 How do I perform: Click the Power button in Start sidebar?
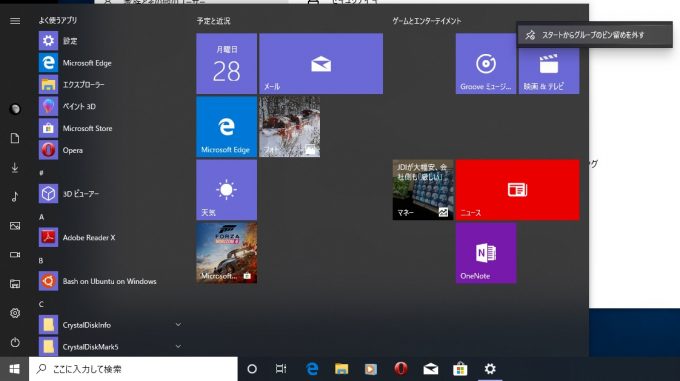15,342
